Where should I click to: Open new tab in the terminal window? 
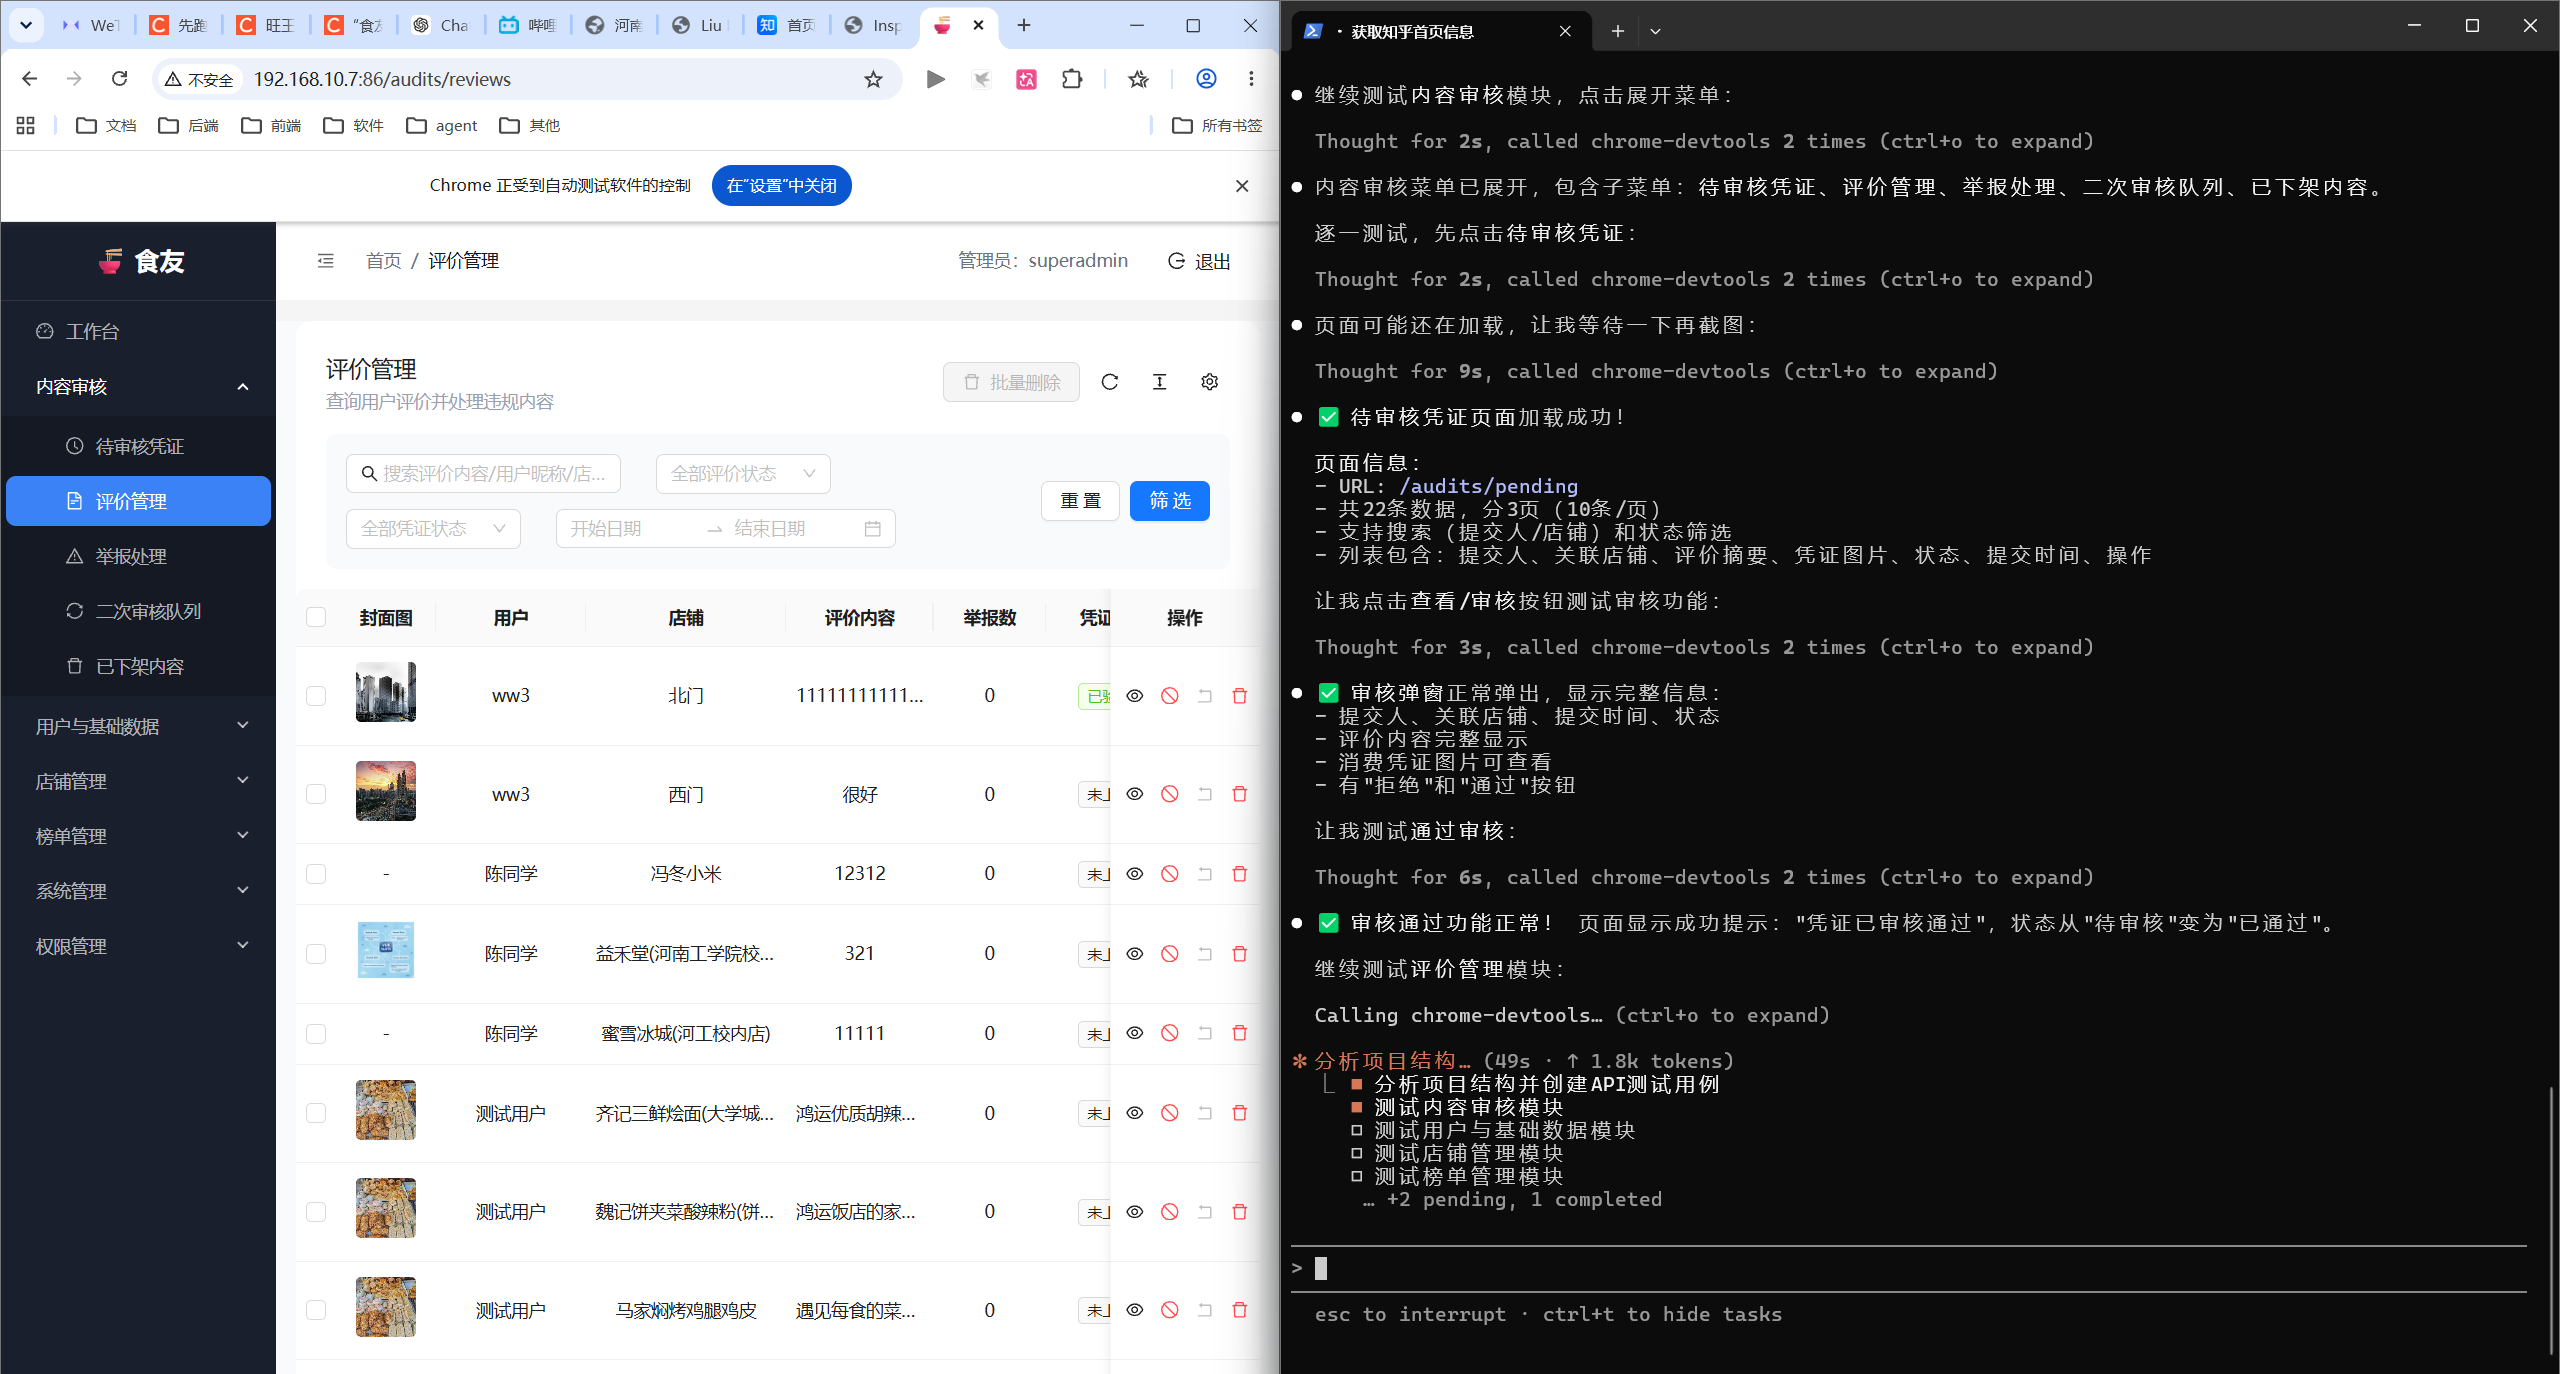(x=1617, y=31)
